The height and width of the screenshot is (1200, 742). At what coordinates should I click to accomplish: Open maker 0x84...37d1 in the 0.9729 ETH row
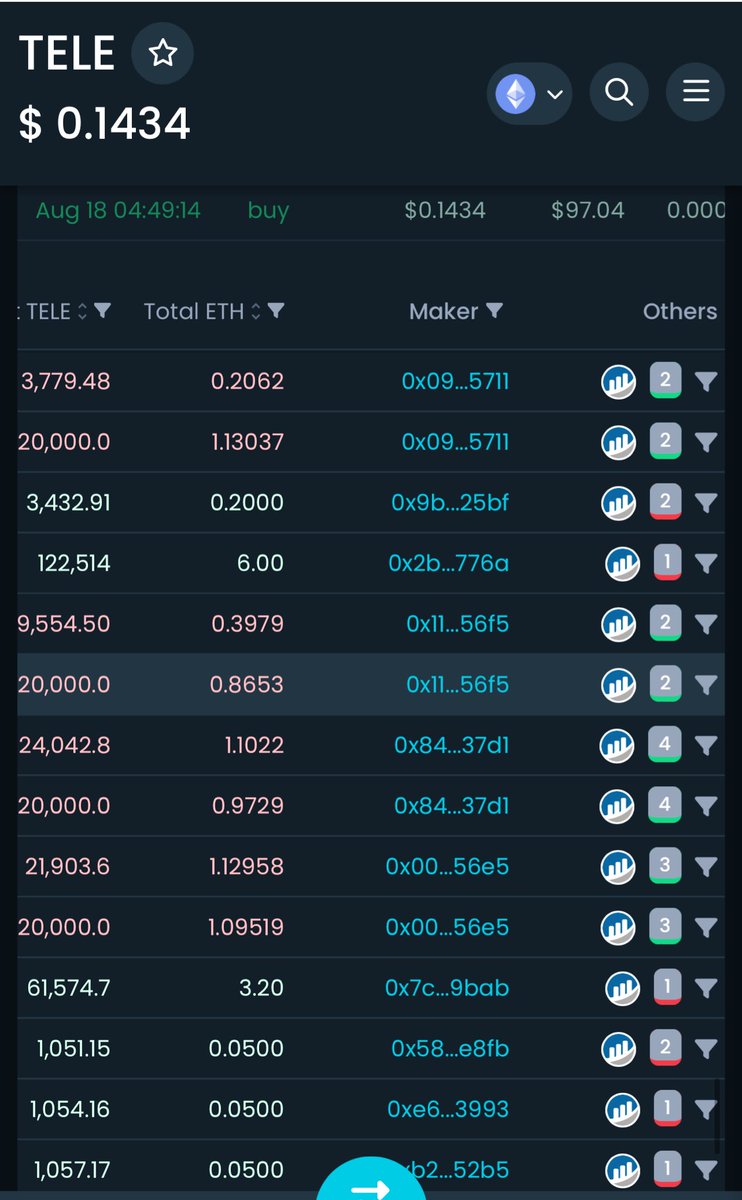(451, 805)
